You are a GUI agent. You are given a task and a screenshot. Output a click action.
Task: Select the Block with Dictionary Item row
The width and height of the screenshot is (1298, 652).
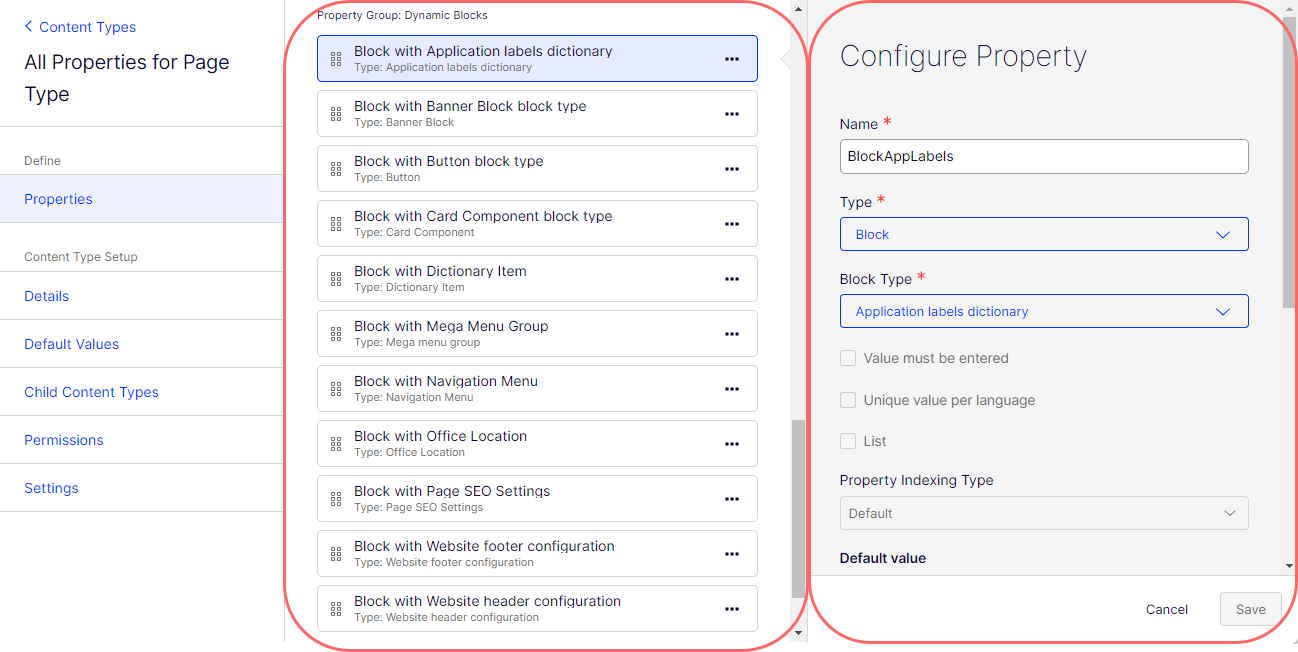(x=537, y=279)
